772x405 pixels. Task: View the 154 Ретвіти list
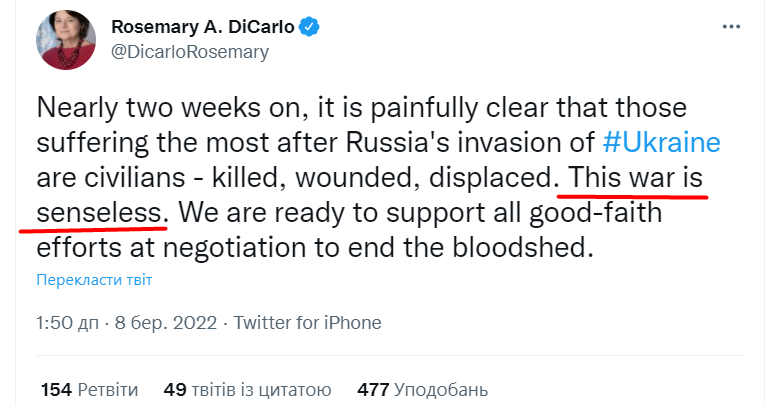88,388
